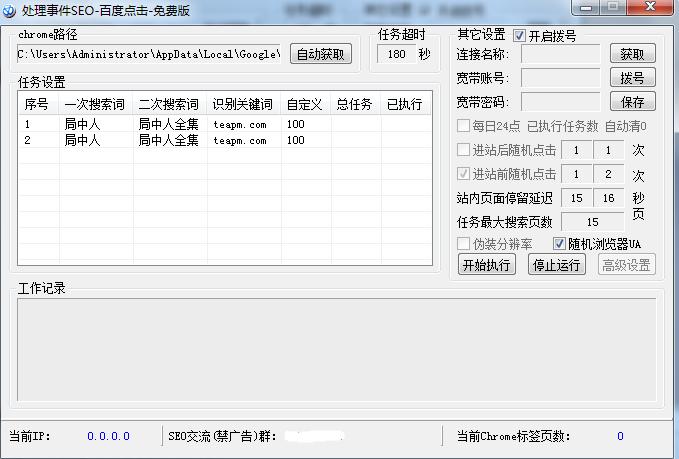Click the 高级设置 button

pos(627,265)
